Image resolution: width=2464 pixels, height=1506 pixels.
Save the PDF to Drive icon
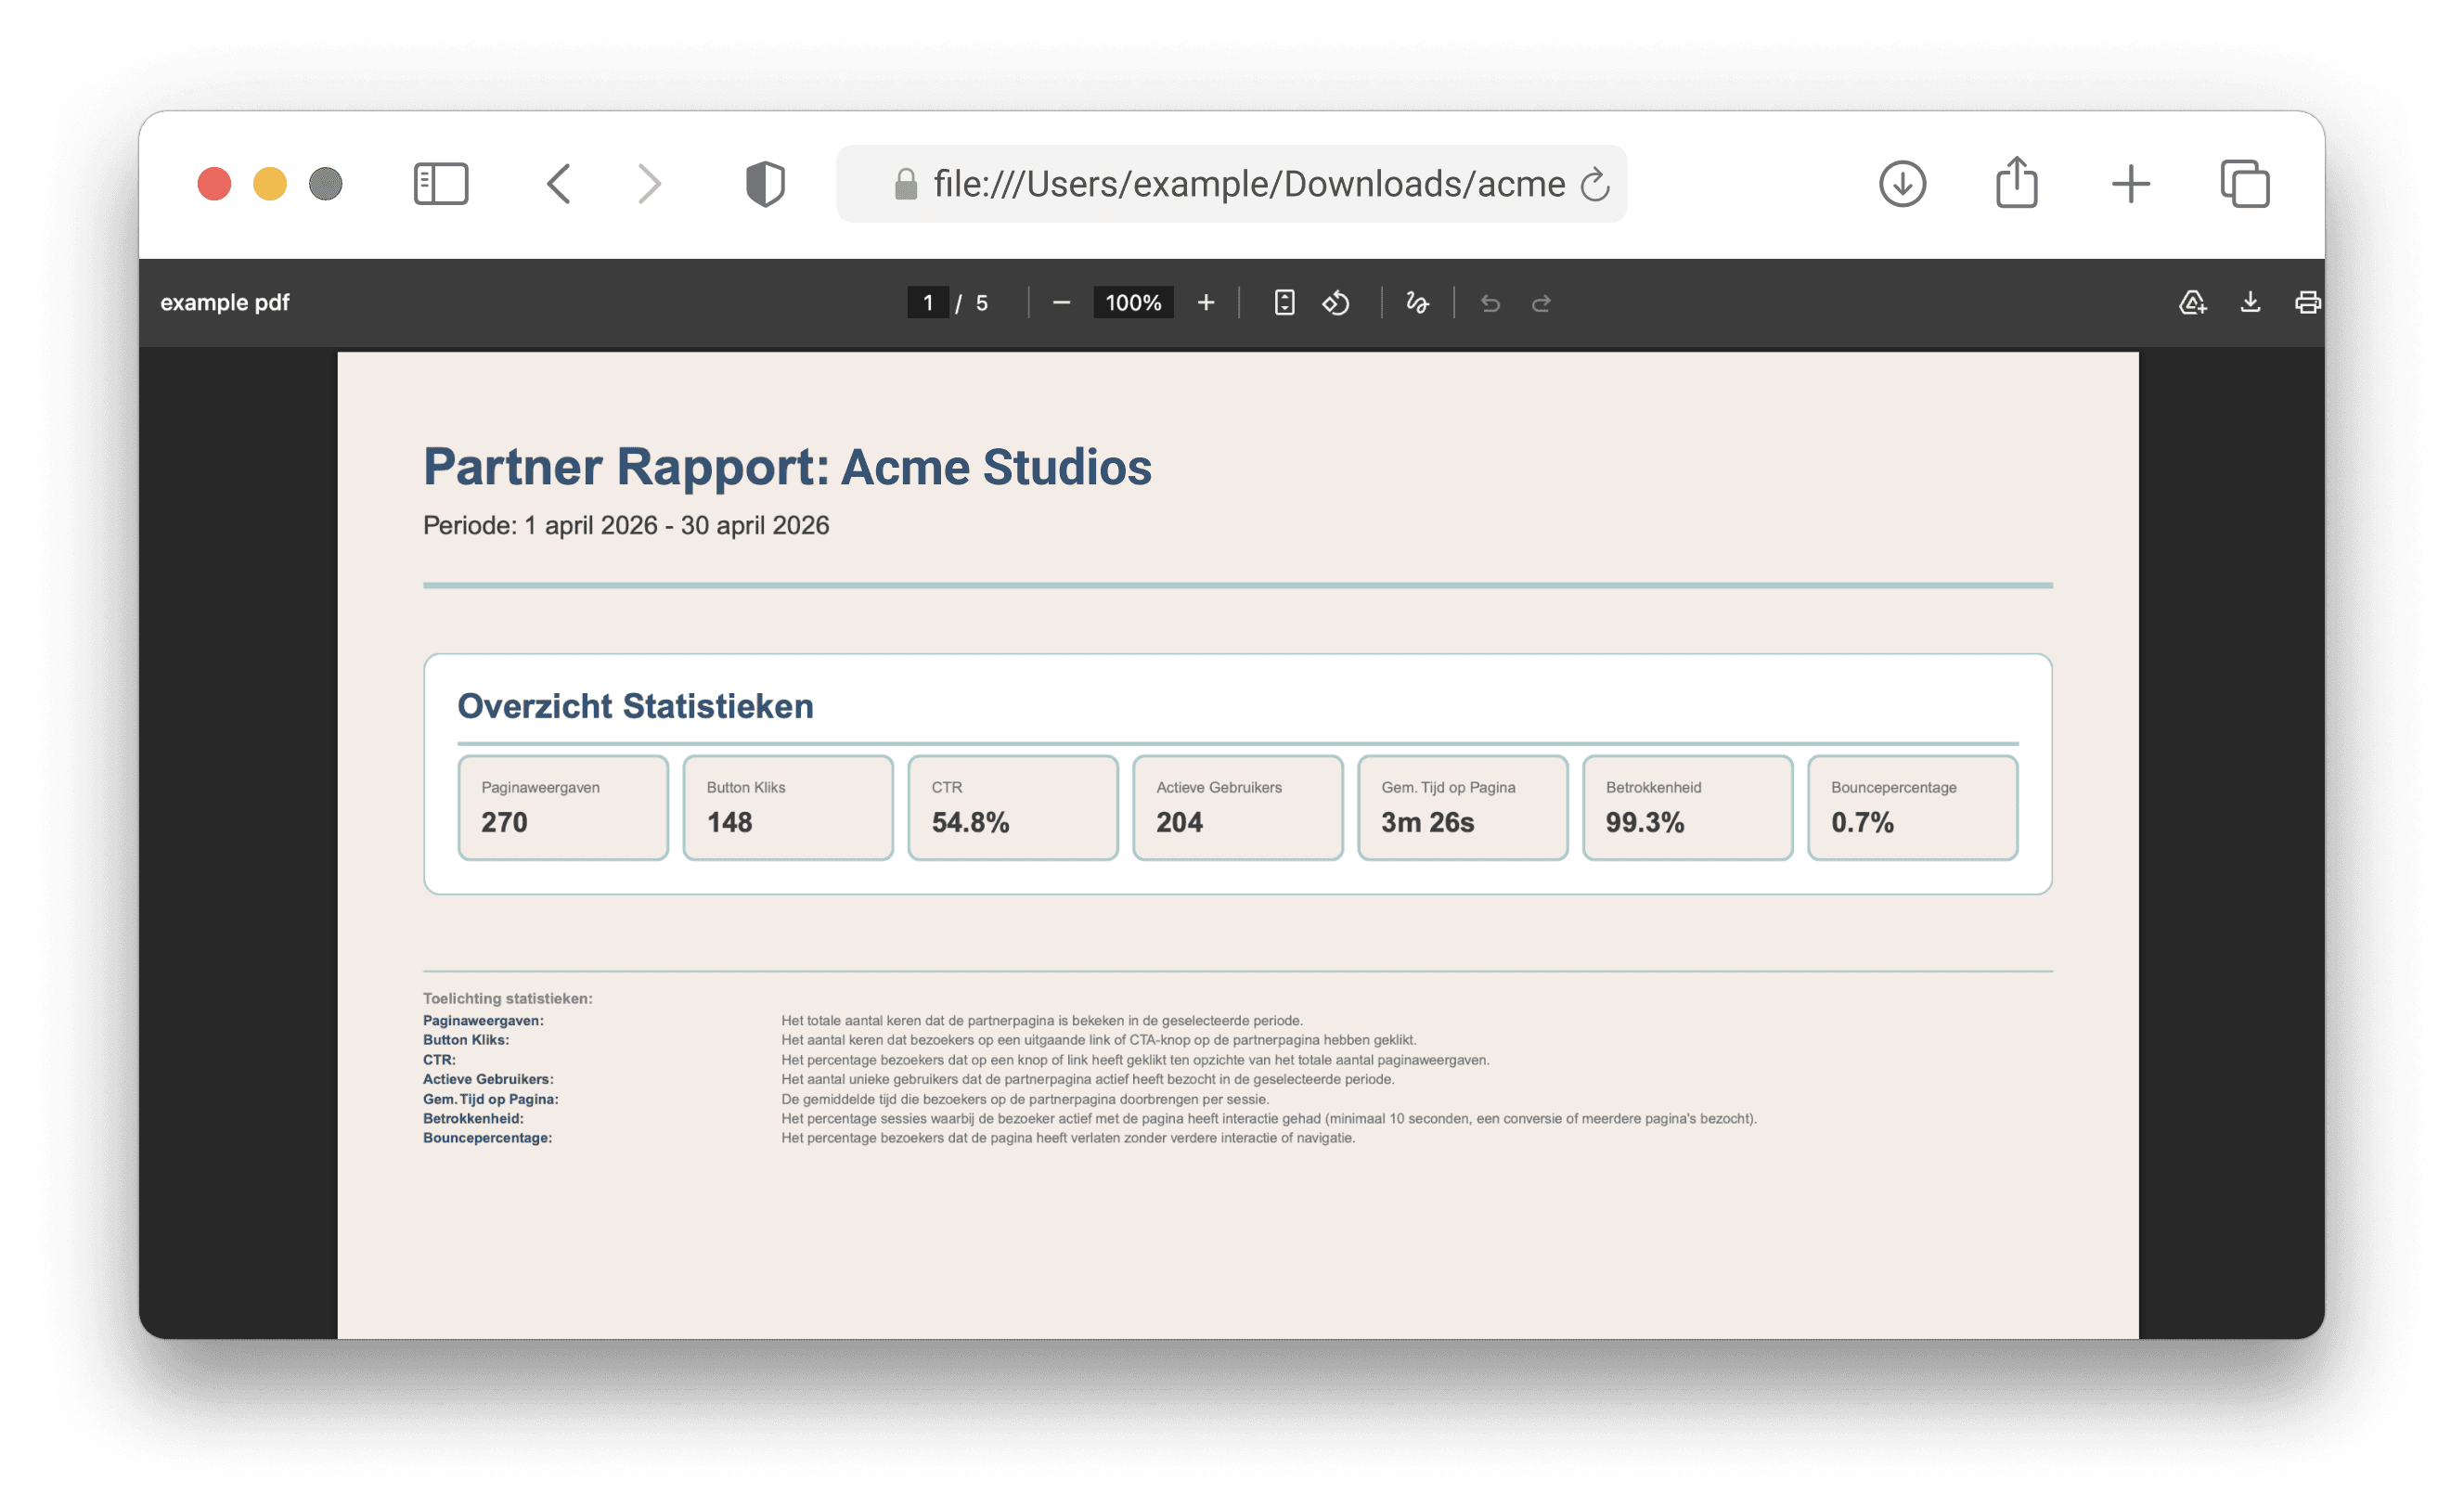point(2192,302)
